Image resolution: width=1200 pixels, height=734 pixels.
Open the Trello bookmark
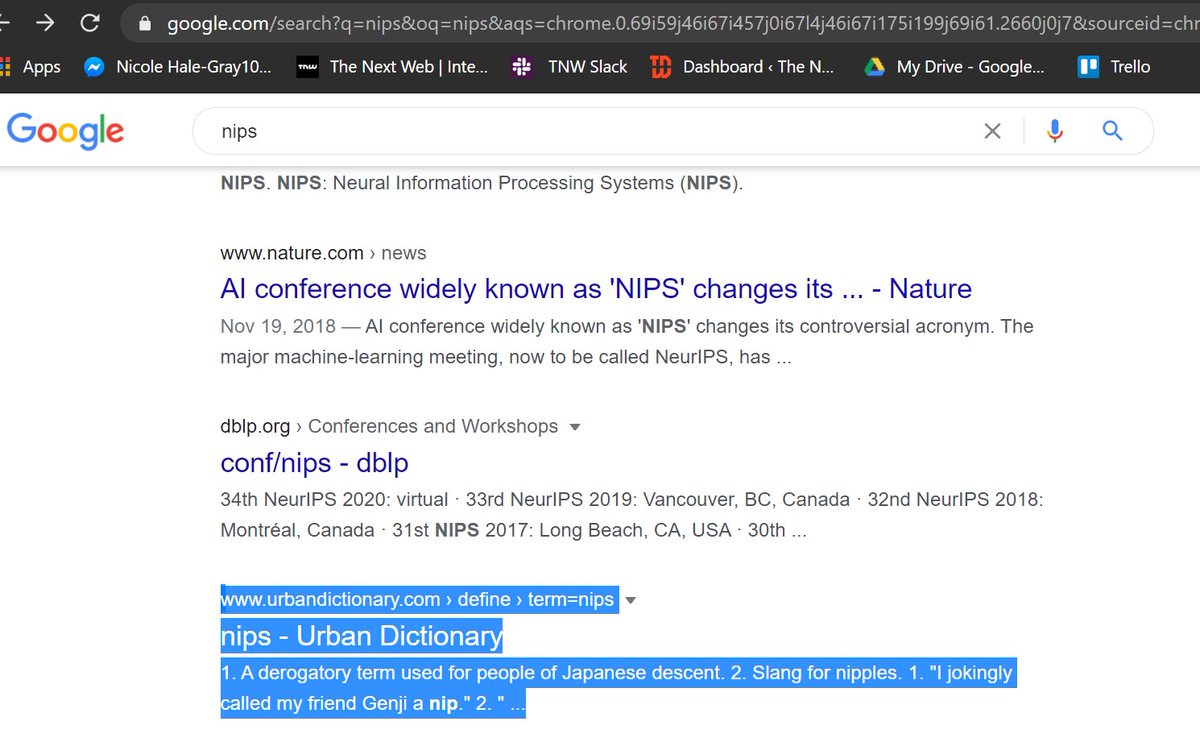tap(1114, 67)
